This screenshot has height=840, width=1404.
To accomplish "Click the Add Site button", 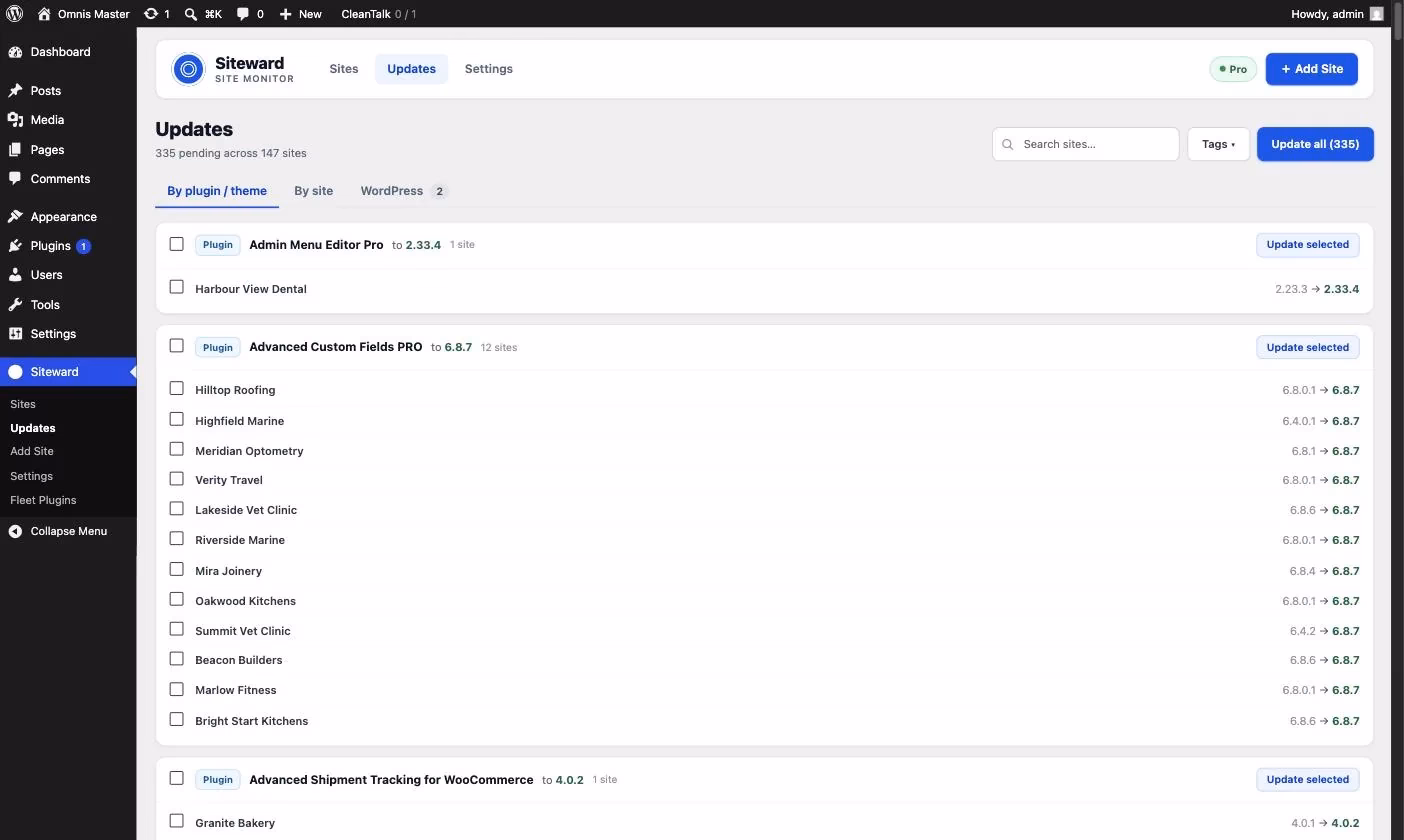I will tap(1312, 69).
